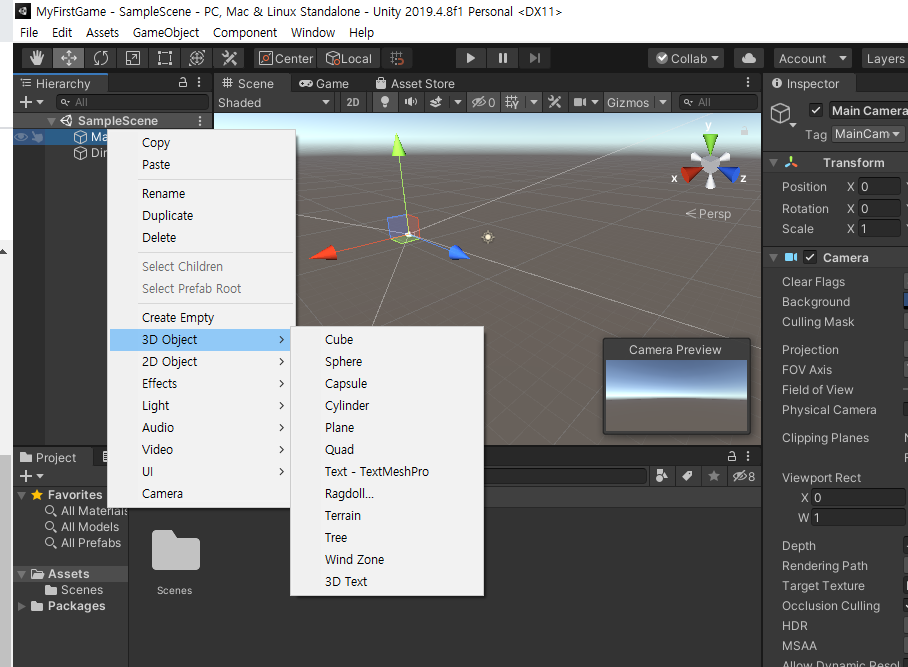This screenshot has height=667, width=908.
Task: Select the Rect tool
Action: [164, 58]
